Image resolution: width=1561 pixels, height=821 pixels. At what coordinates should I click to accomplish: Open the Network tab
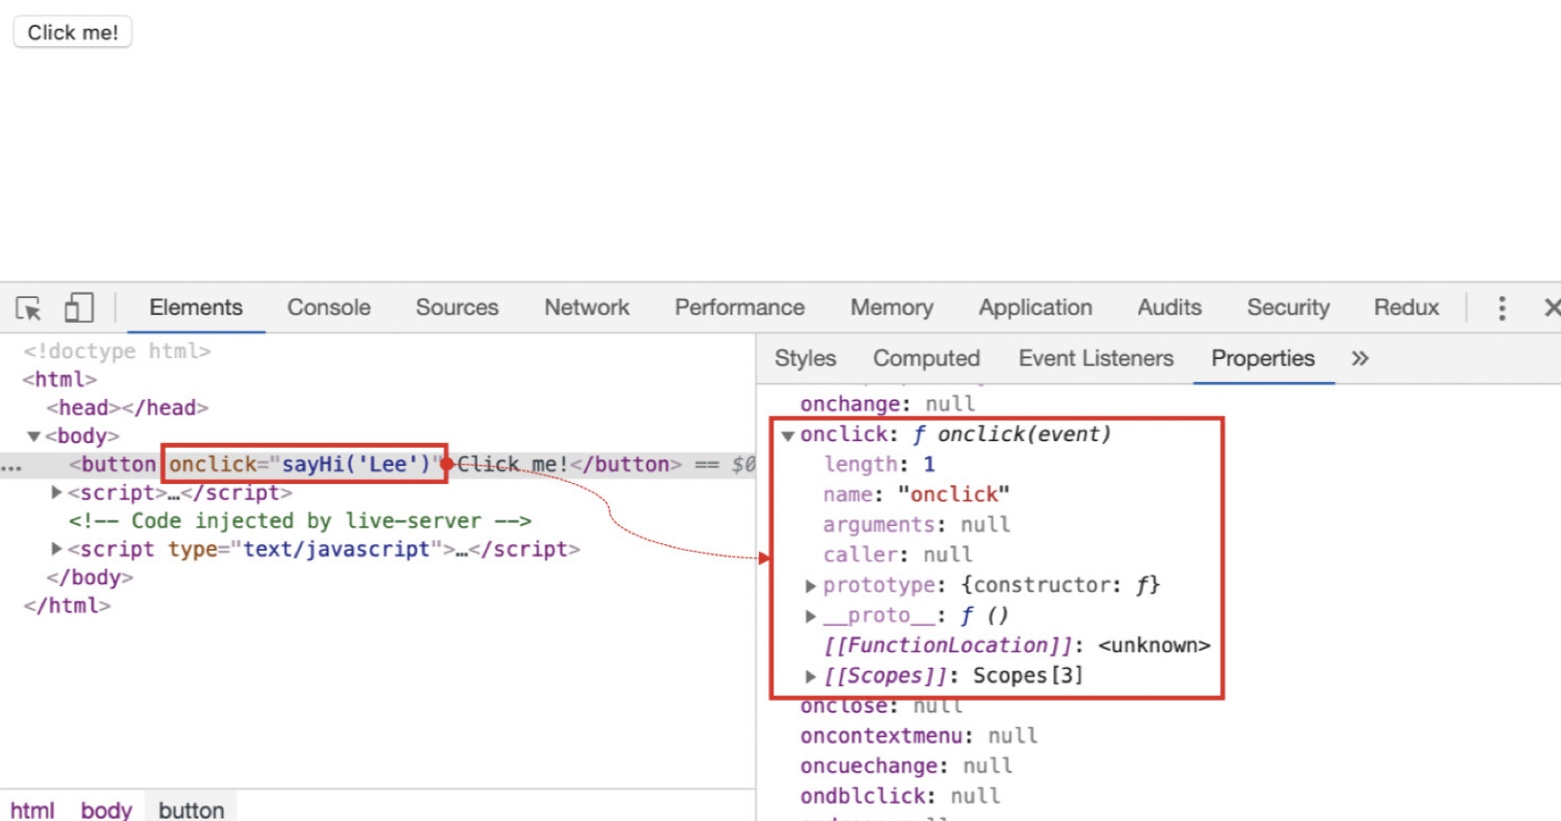tap(586, 308)
